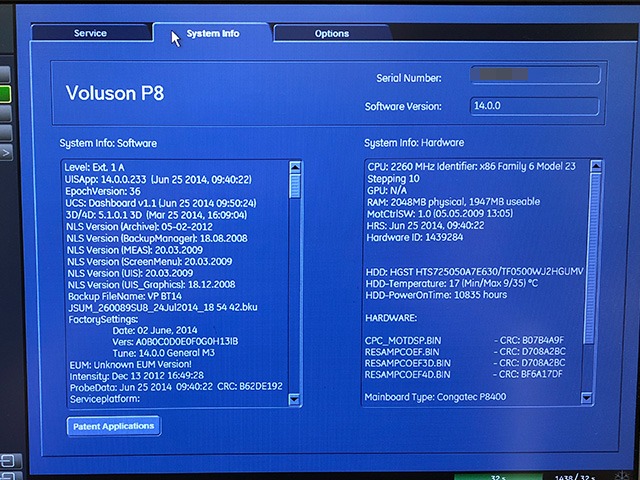Image resolution: width=640 pixels, height=480 pixels.
Task: Click the green button on the left edge
Action: (5, 94)
